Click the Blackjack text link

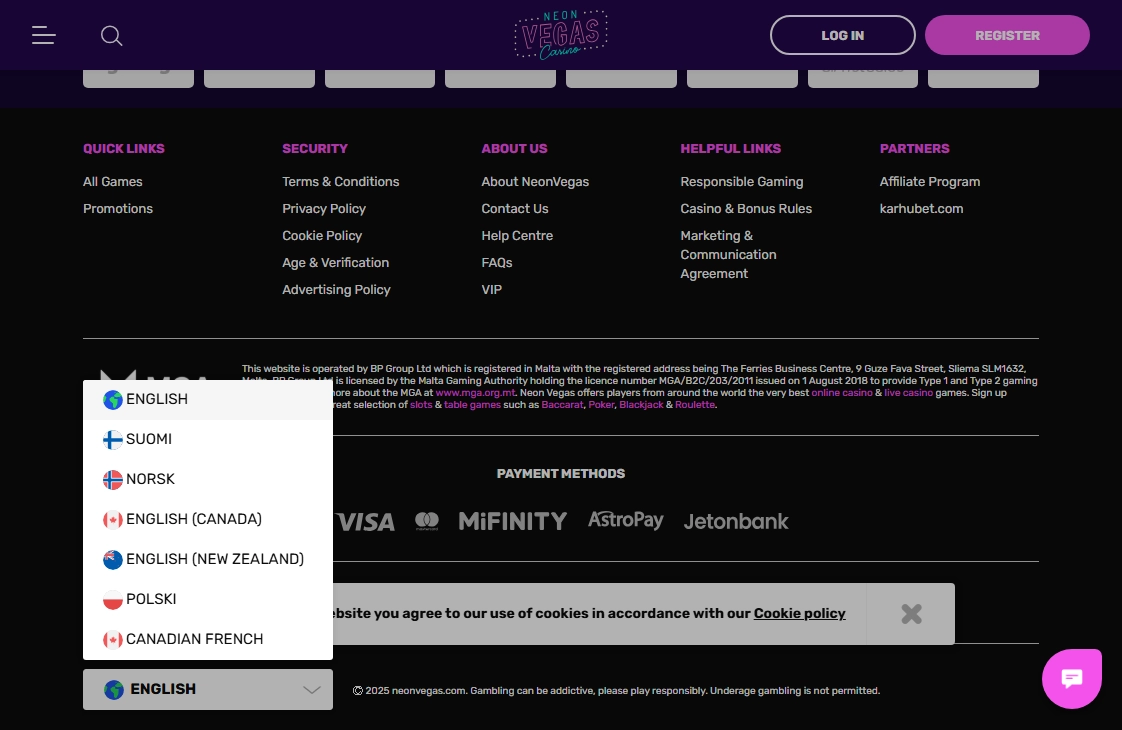tap(641, 405)
